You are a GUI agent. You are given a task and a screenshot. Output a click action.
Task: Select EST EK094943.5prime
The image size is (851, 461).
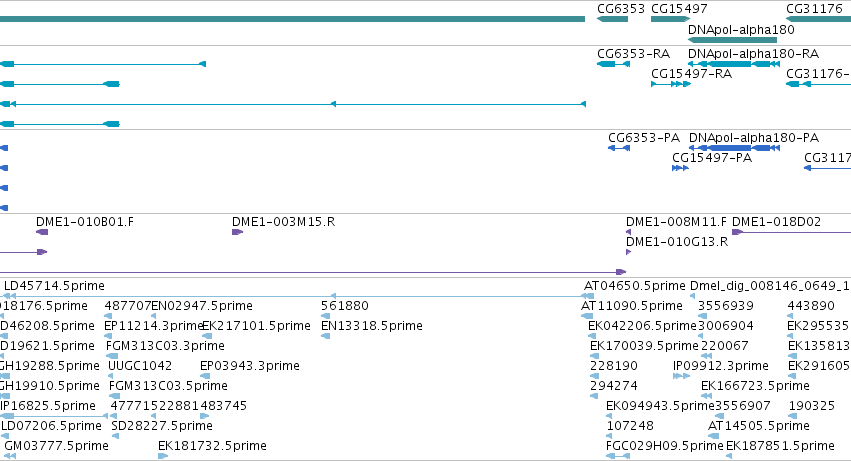click(x=660, y=407)
